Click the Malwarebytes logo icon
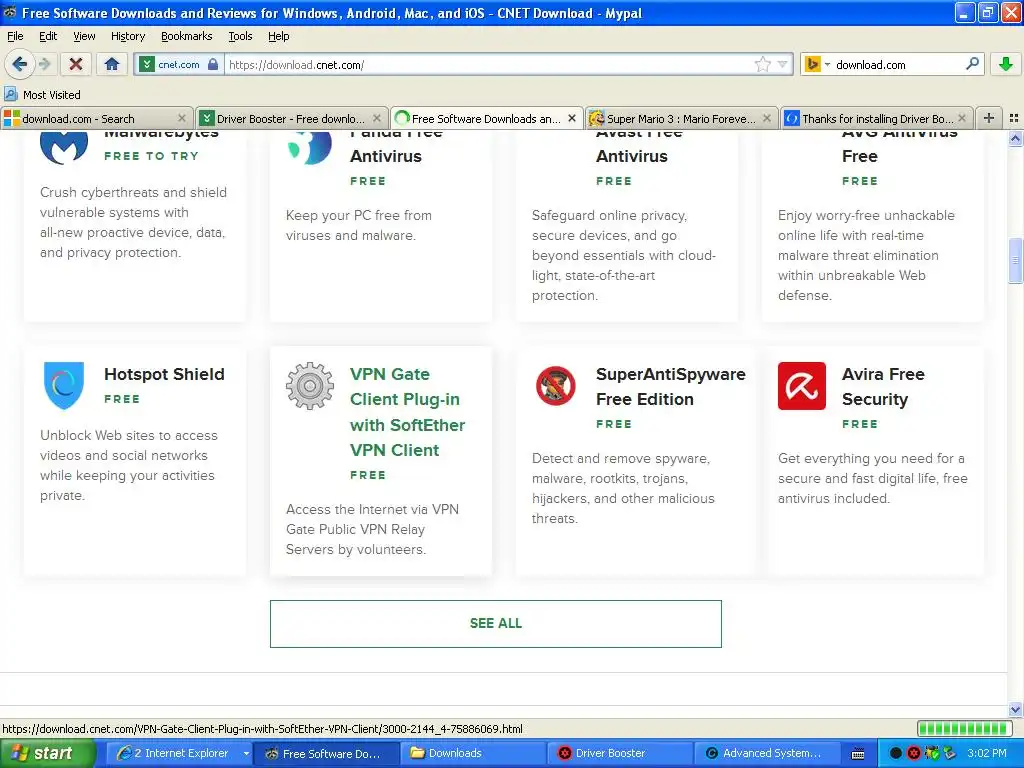Screen dimensions: 1024x768 [63, 148]
